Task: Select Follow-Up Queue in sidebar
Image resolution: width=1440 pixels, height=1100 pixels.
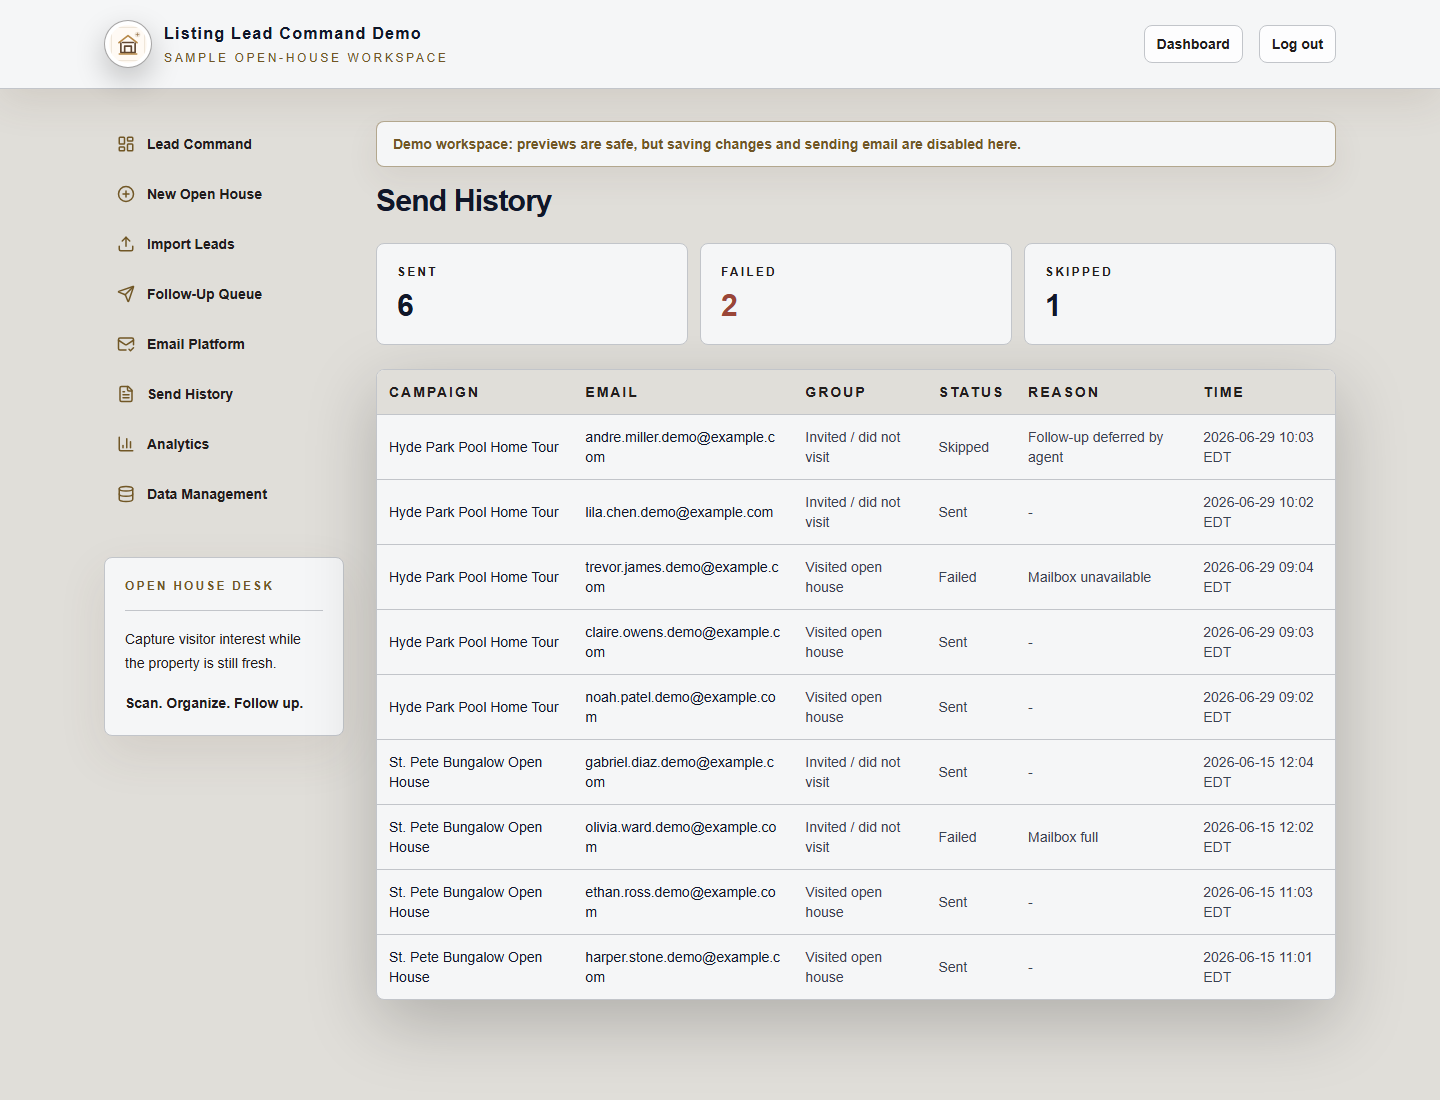Action: [204, 294]
